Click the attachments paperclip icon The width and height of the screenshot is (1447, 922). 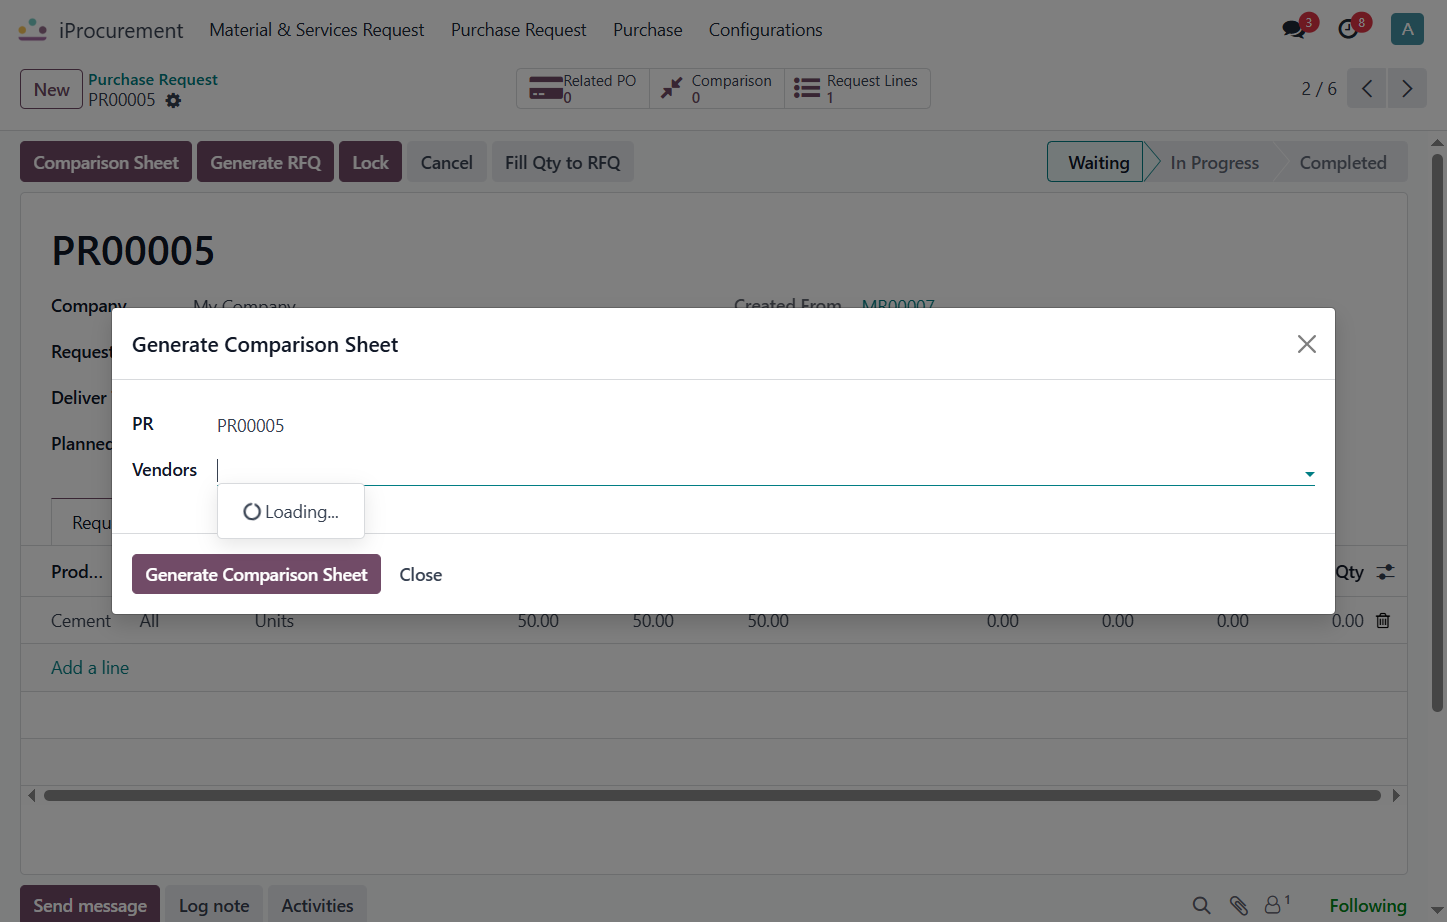coord(1238,905)
